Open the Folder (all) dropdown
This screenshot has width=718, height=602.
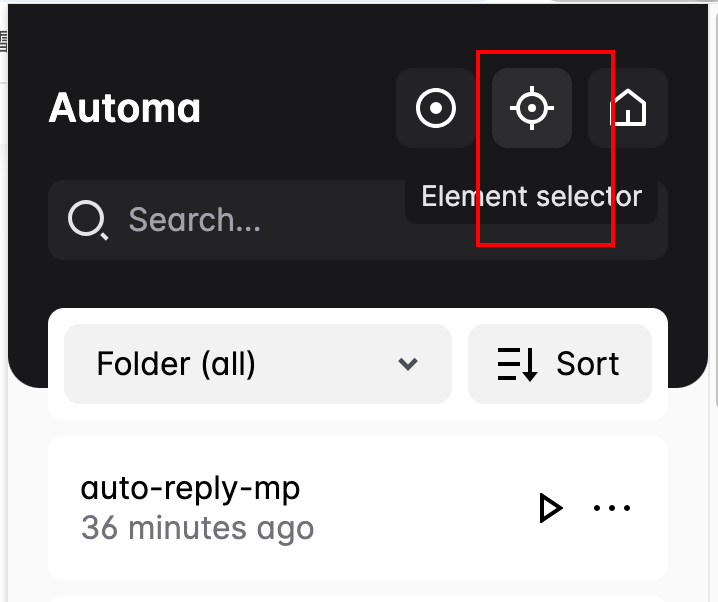[257, 364]
